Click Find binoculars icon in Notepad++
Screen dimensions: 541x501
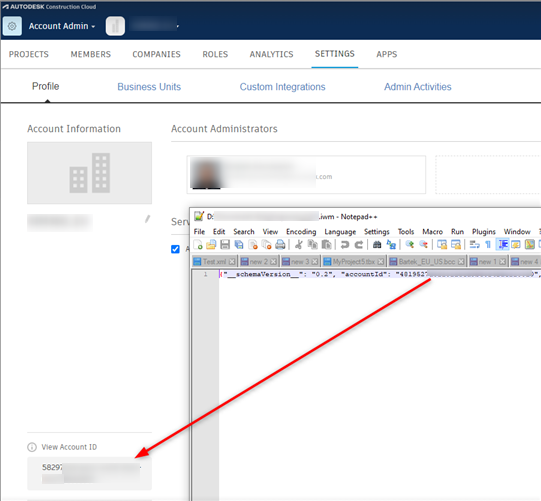pyautogui.click(x=377, y=245)
